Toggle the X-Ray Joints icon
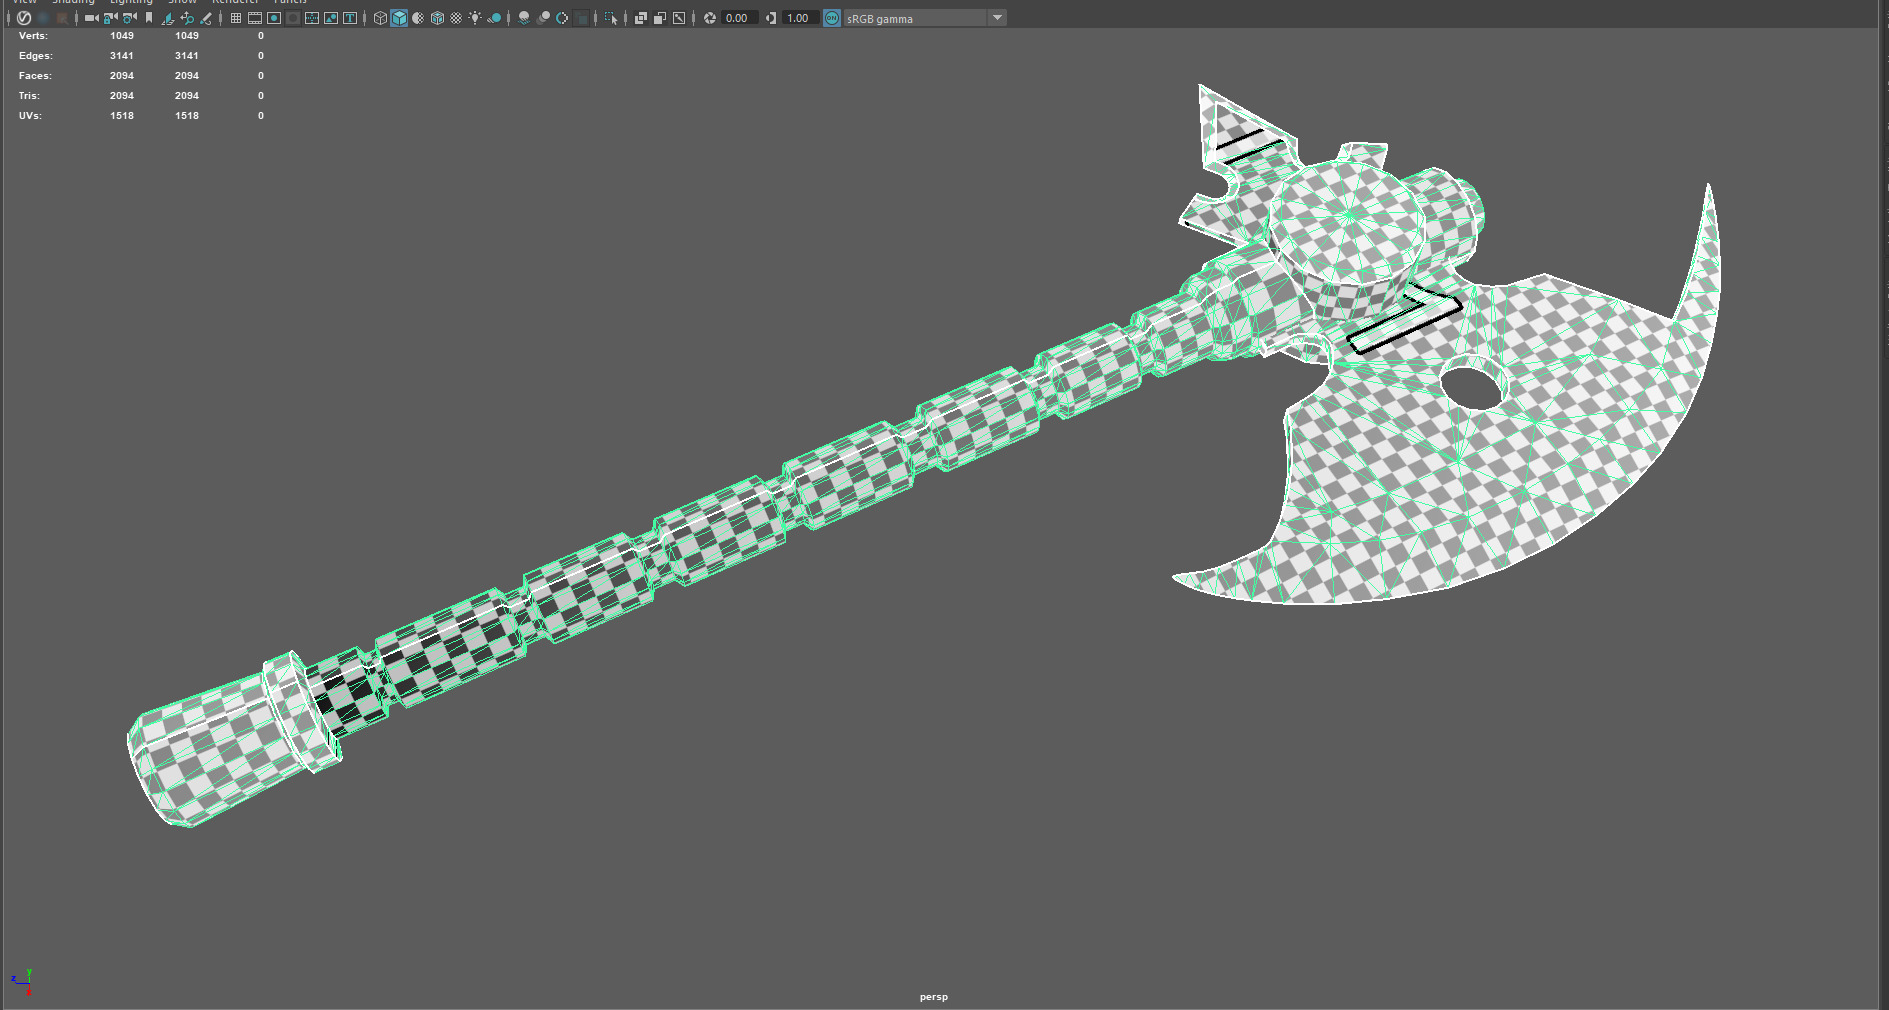The image size is (1889, 1010). (679, 18)
